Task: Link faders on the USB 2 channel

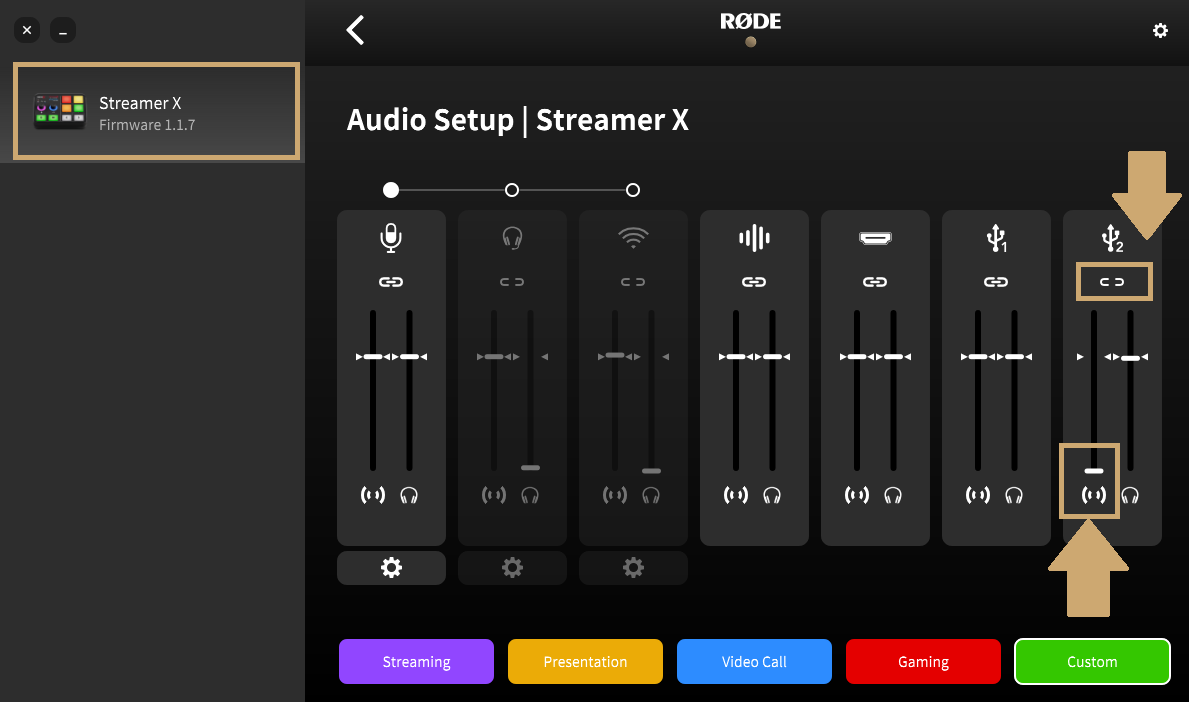Action: click(1112, 282)
